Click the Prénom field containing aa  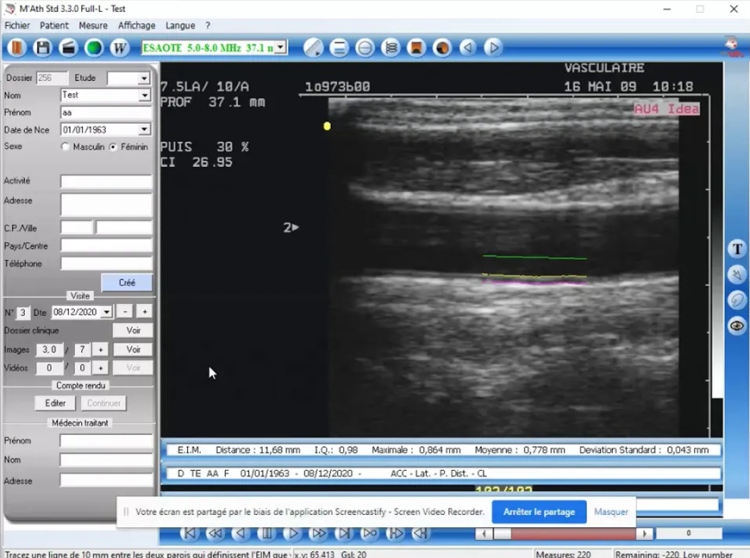[106, 112]
